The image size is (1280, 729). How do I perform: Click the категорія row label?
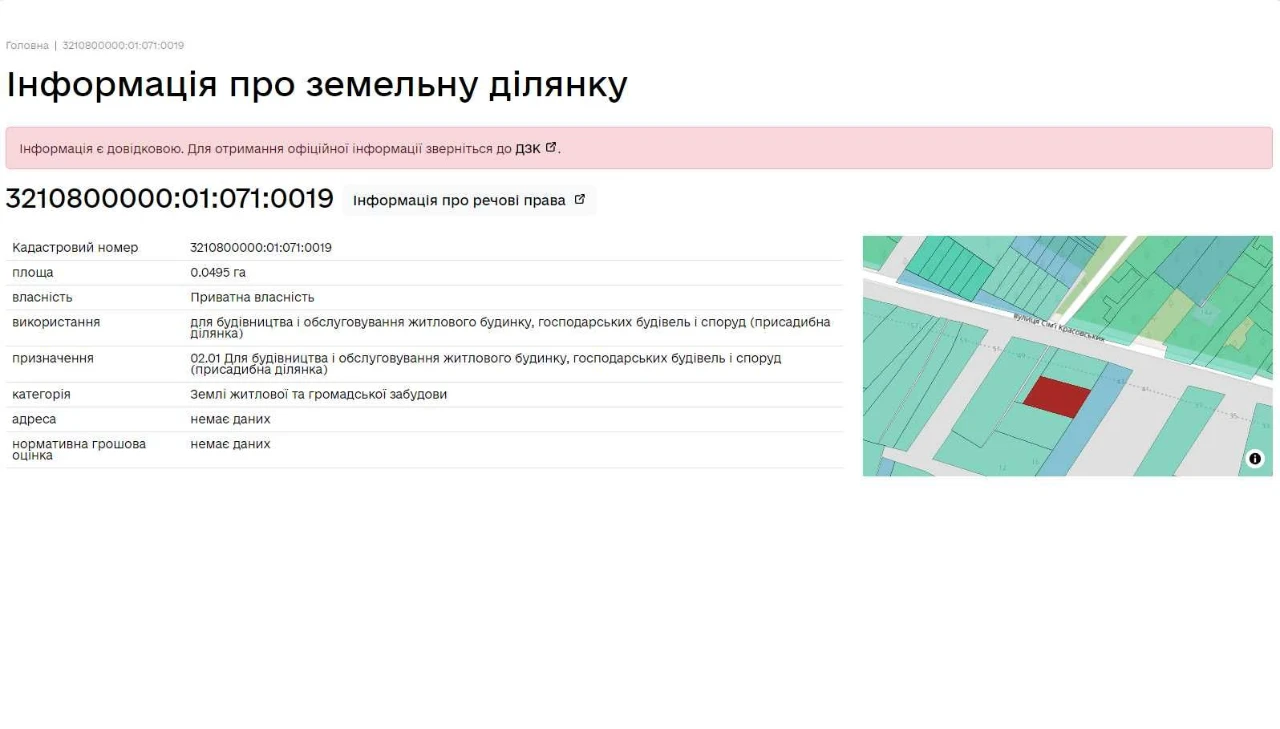[x=41, y=395]
